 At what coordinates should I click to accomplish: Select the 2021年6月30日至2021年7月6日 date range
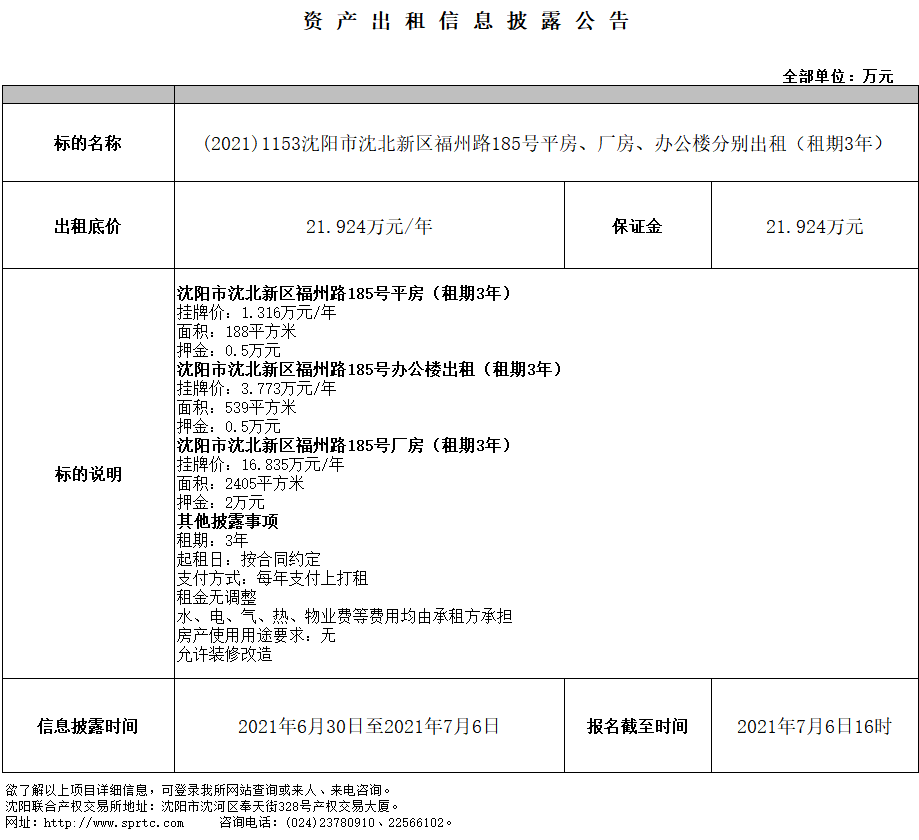(x=369, y=726)
